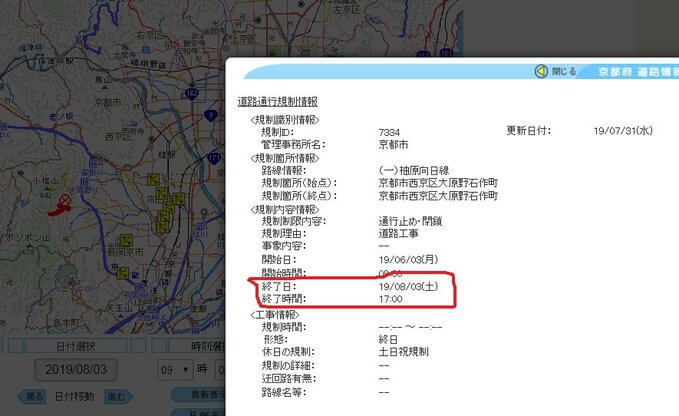Click the route 9 shield on the map
The width and height of the screenshot is (679, 416).
point(210,116)
